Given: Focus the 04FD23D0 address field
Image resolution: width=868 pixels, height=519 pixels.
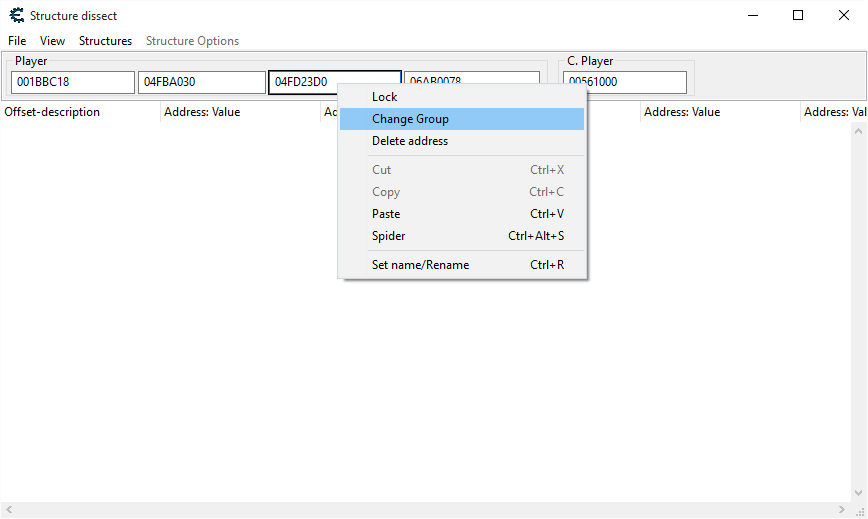Looking at the screenshot, I should click(x=303, y=82).
